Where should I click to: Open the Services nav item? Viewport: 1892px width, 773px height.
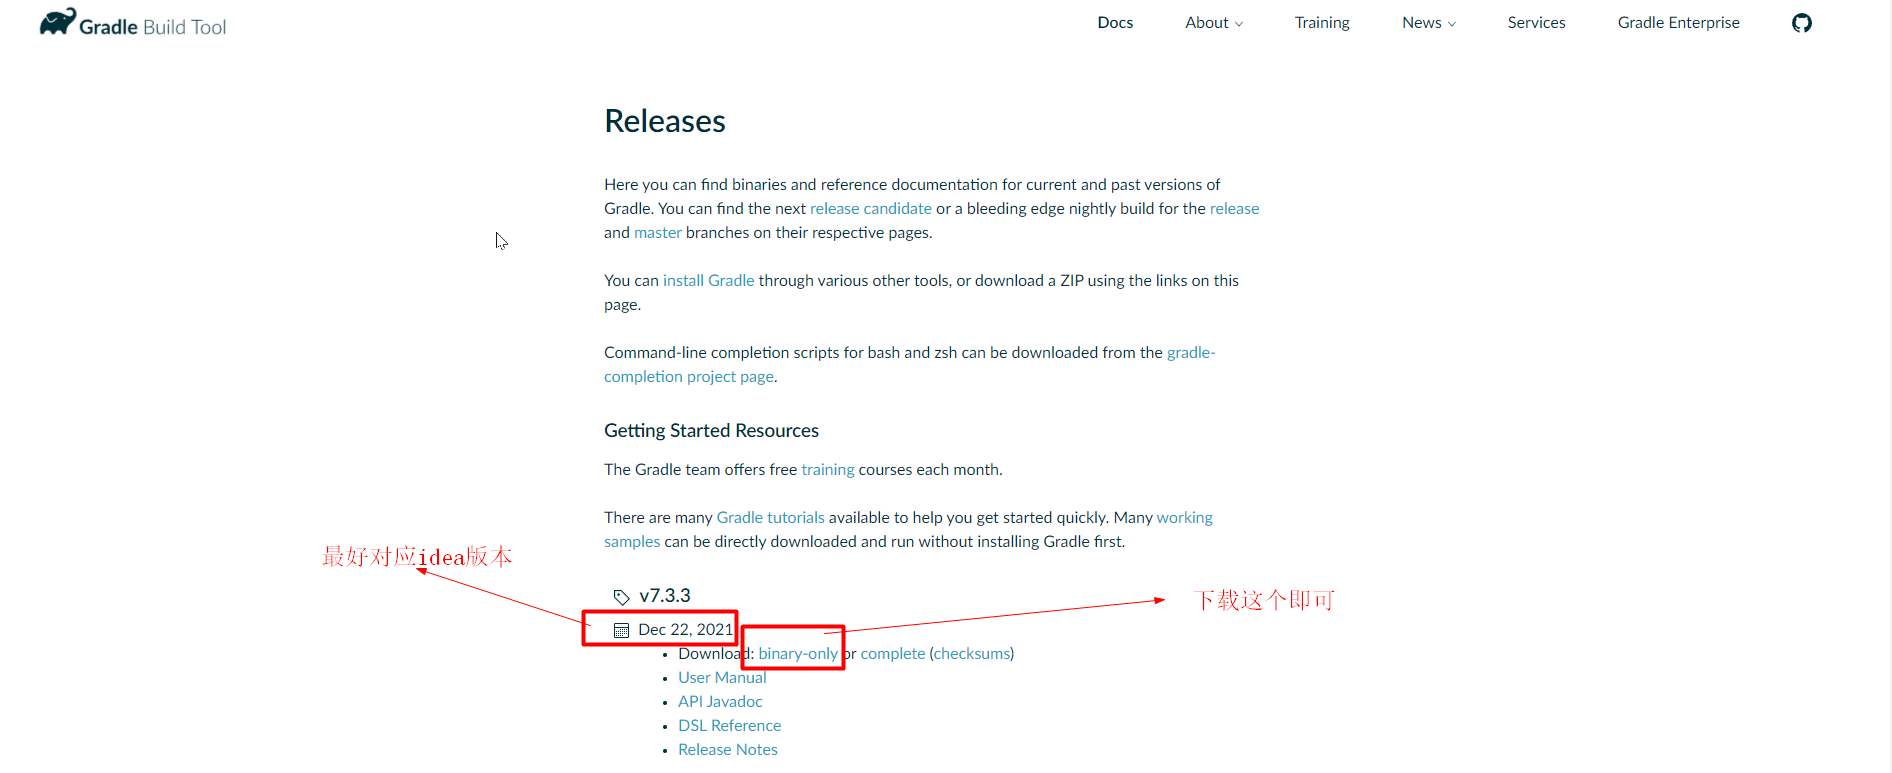1536,23
